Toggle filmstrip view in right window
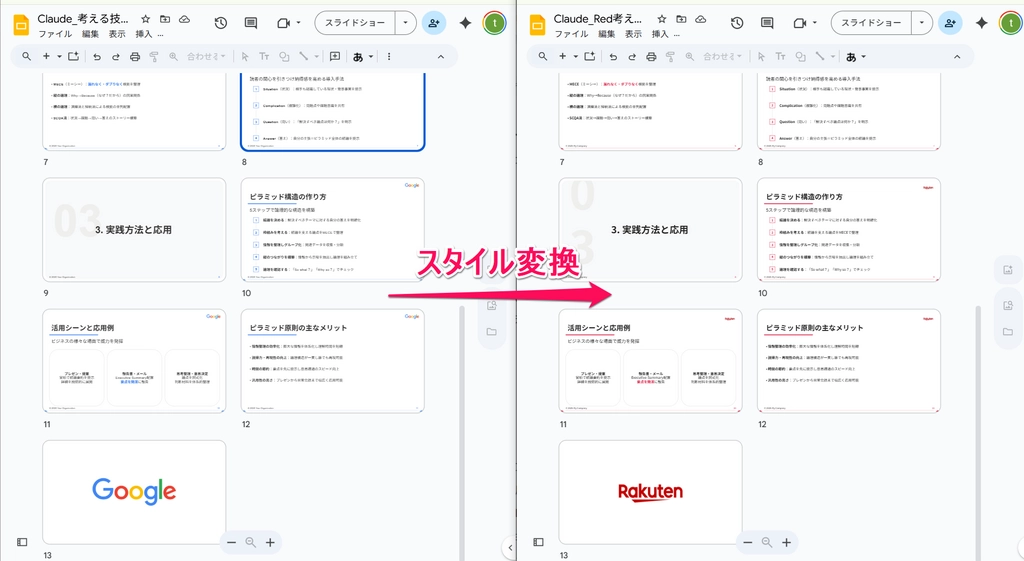Image resolution: width=1024 pixels, height=561 pixels. 538,542
